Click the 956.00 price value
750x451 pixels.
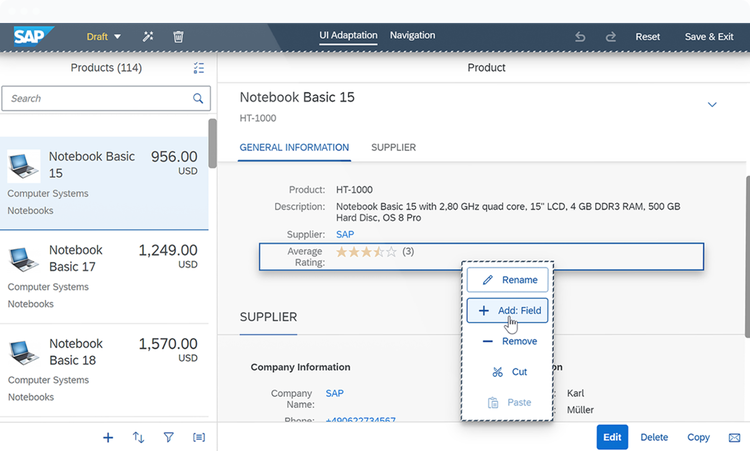[x=174, y=156]
